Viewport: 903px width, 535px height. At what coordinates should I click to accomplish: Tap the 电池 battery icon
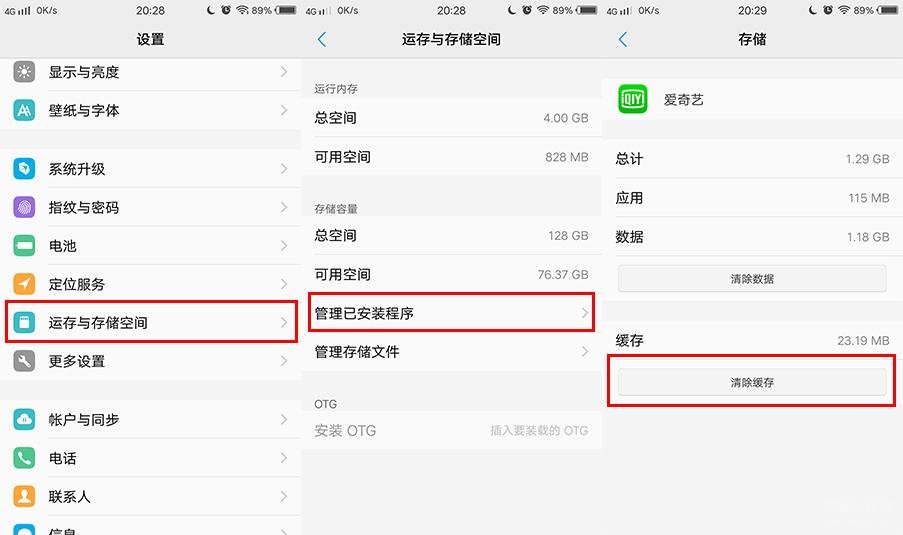[24, 246]
